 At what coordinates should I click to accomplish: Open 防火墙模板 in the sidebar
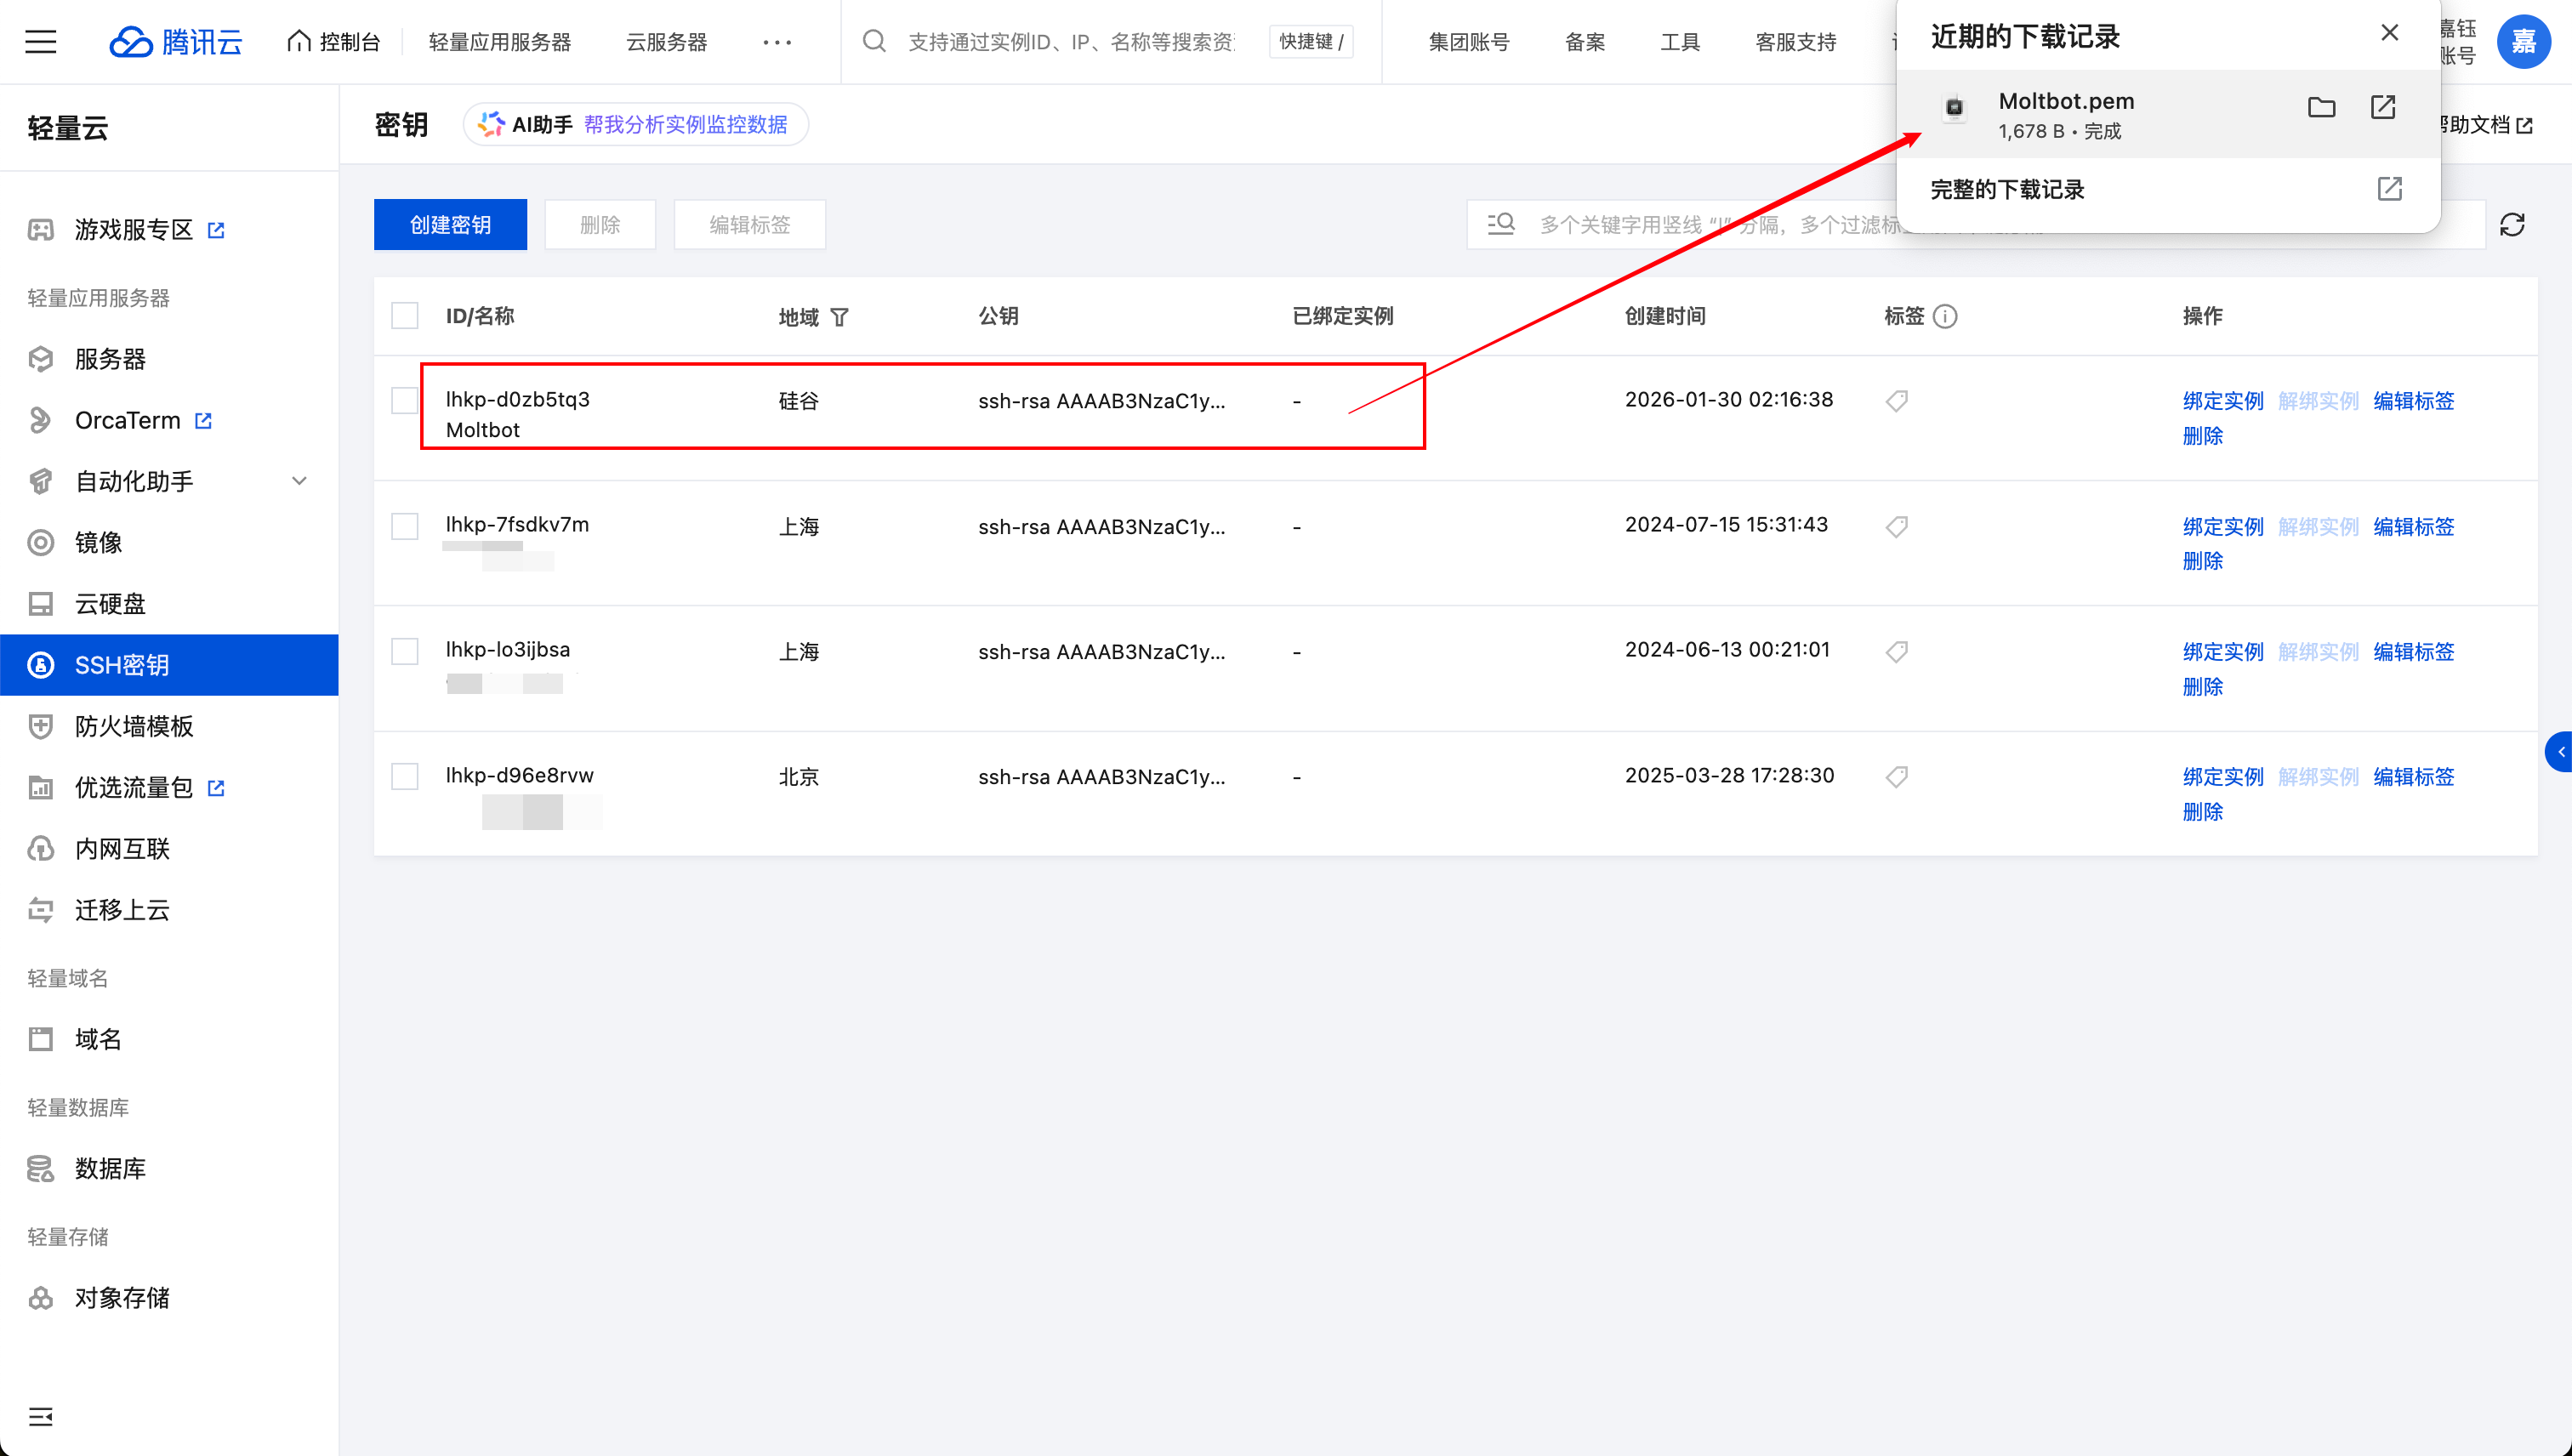pyautogui.click(x=134, y=726)
